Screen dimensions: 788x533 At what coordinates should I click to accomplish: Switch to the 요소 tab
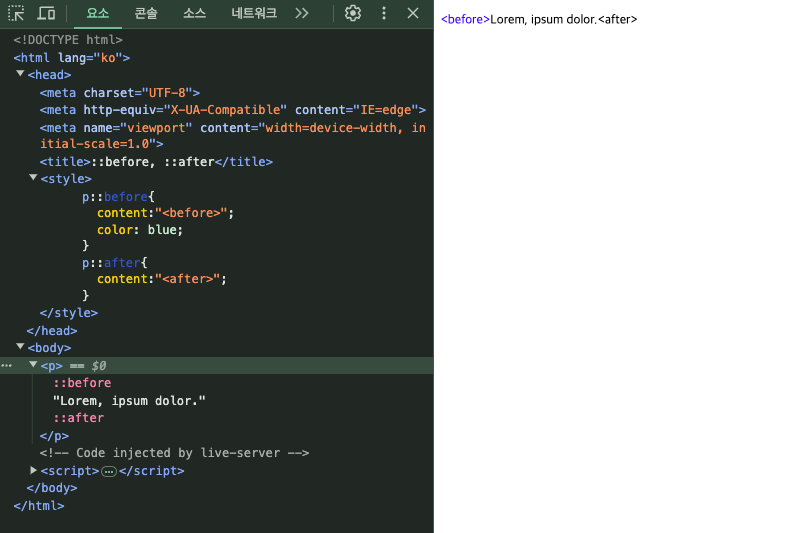click(x=98, y=14)
